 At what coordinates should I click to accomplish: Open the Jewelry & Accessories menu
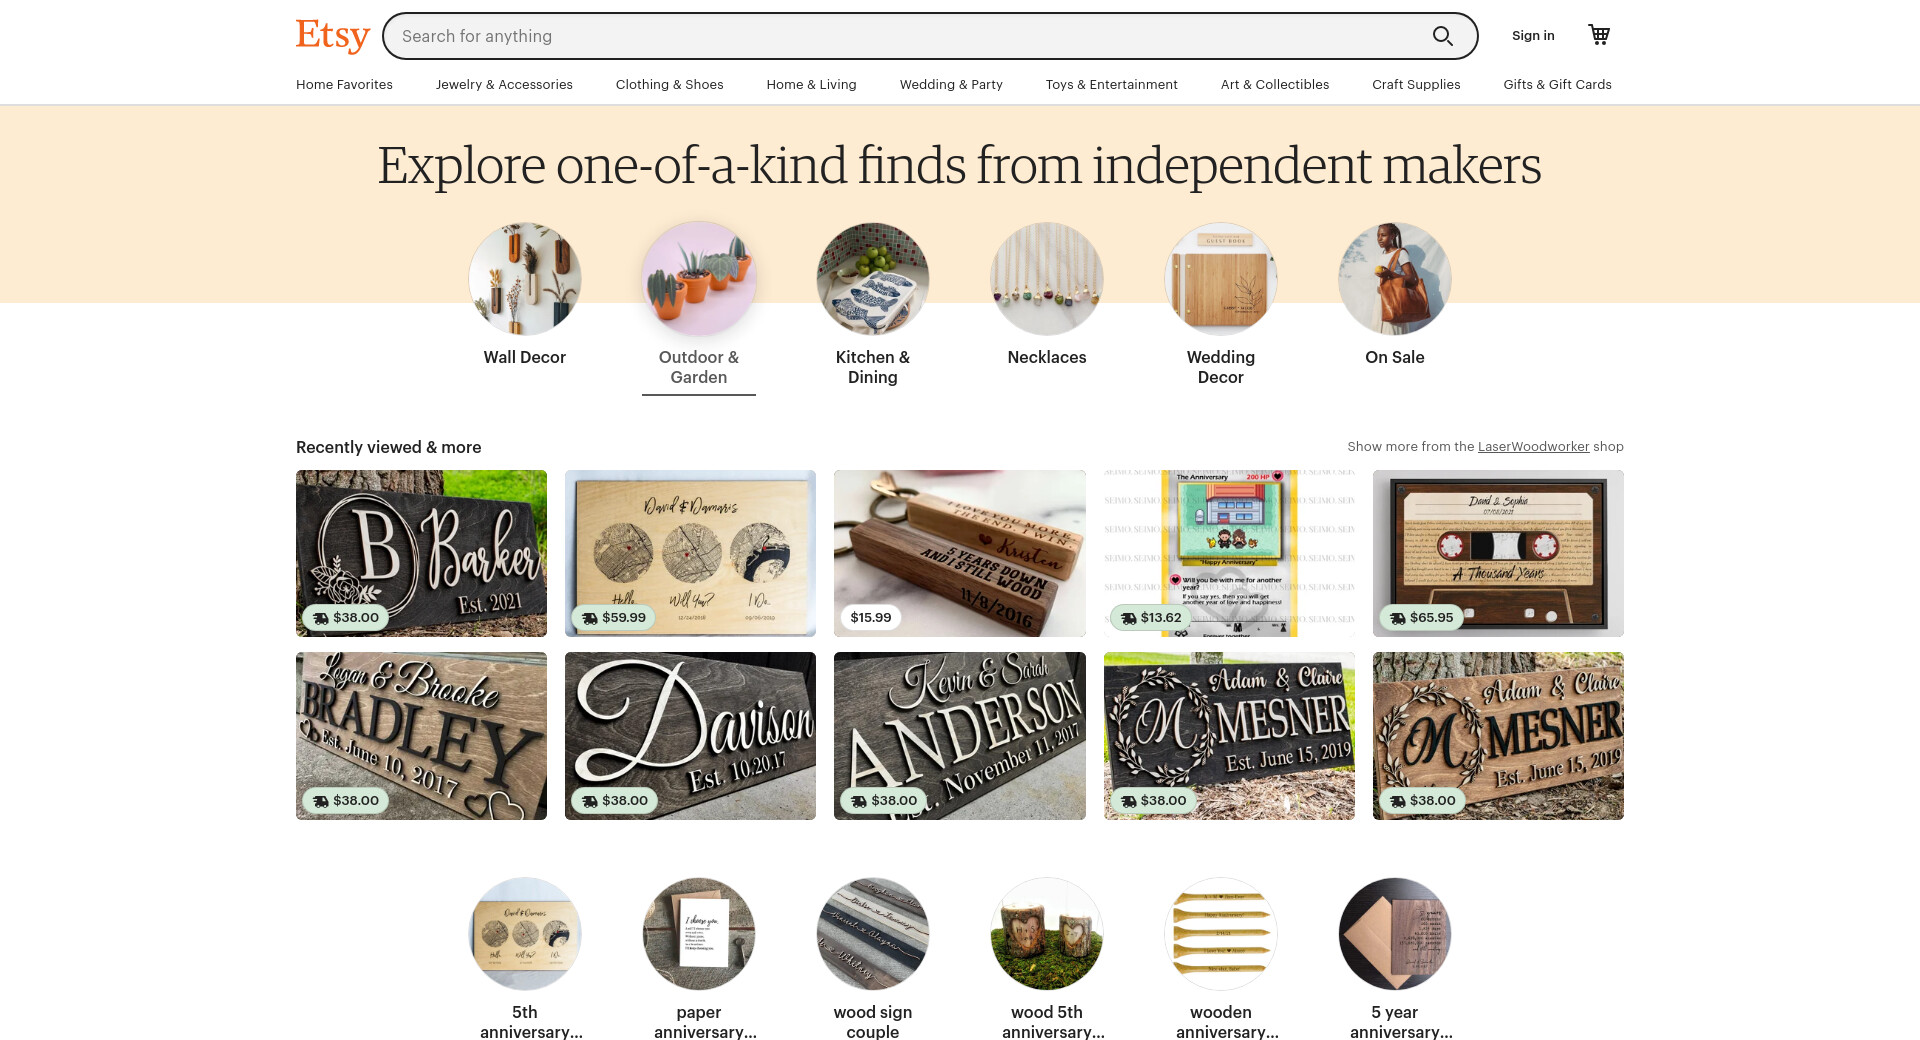504,85
